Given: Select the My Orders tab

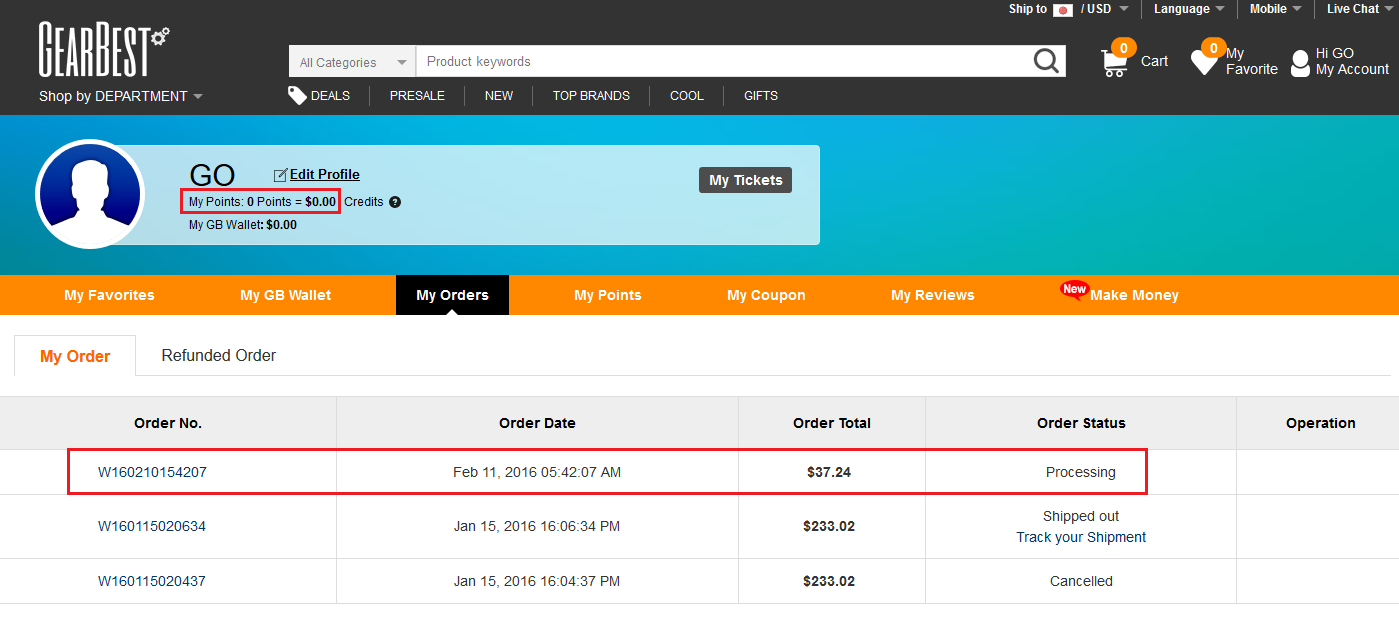Looking at the screenshot, I should [x=452, y=295].
